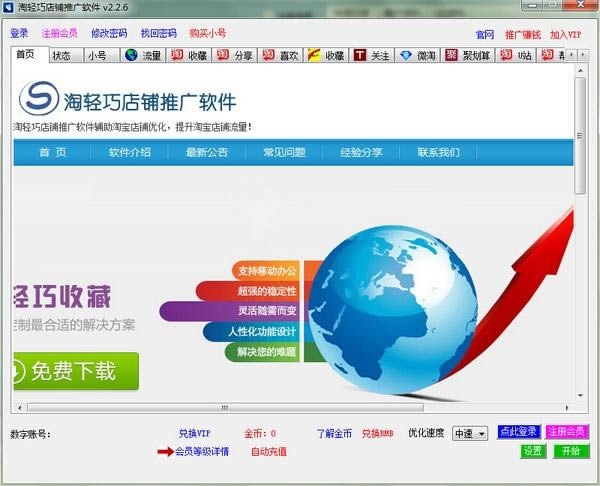Open 最新公告 in the blue navigation bar
The height and width of the screenshot is (486, 600).
tap(207, 152)
